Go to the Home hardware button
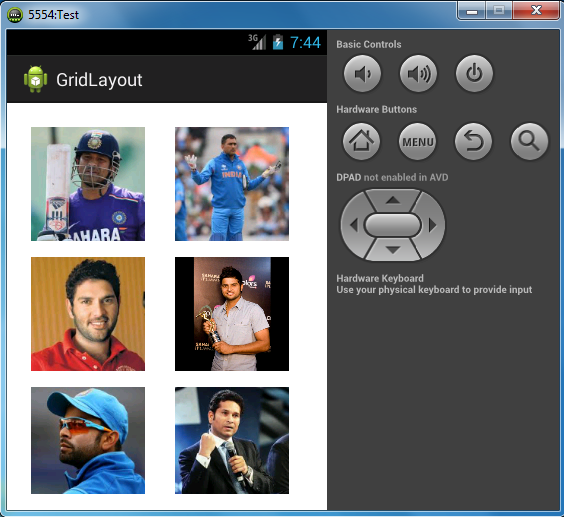 click(361, 141)
